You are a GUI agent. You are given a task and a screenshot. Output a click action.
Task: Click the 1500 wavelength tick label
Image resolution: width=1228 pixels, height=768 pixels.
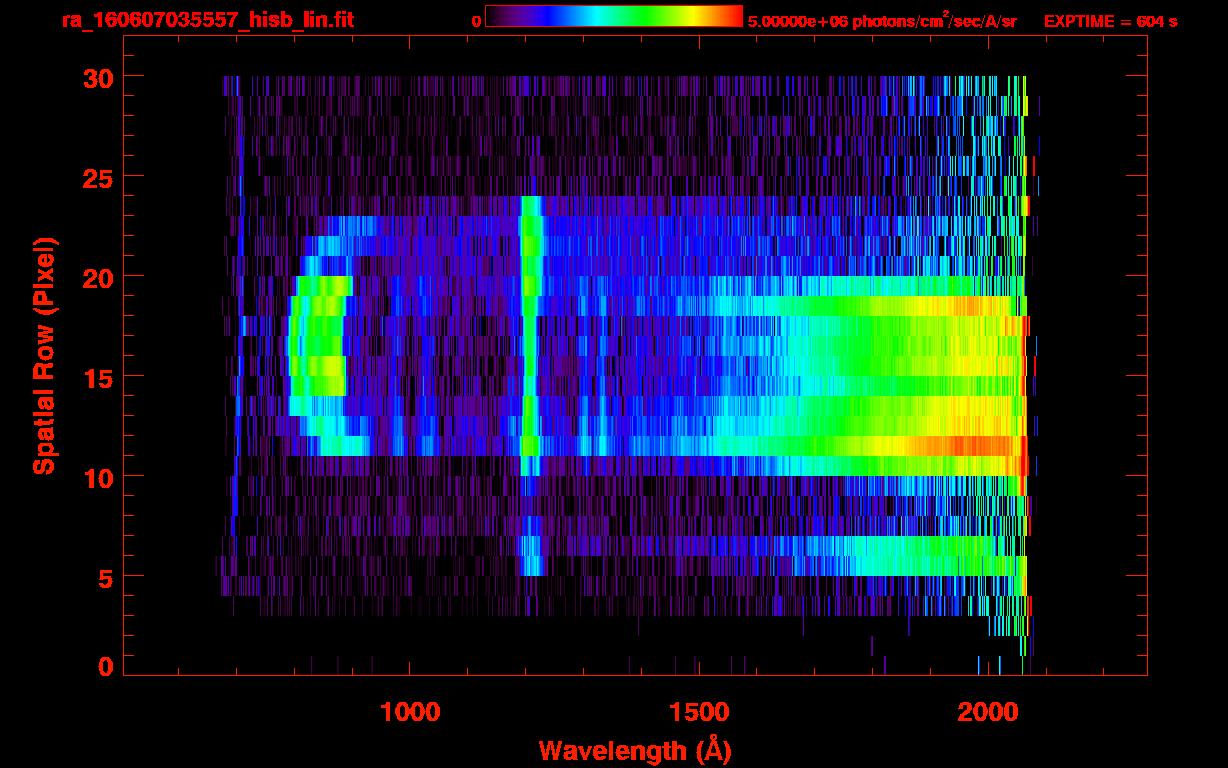click(698, 712)
